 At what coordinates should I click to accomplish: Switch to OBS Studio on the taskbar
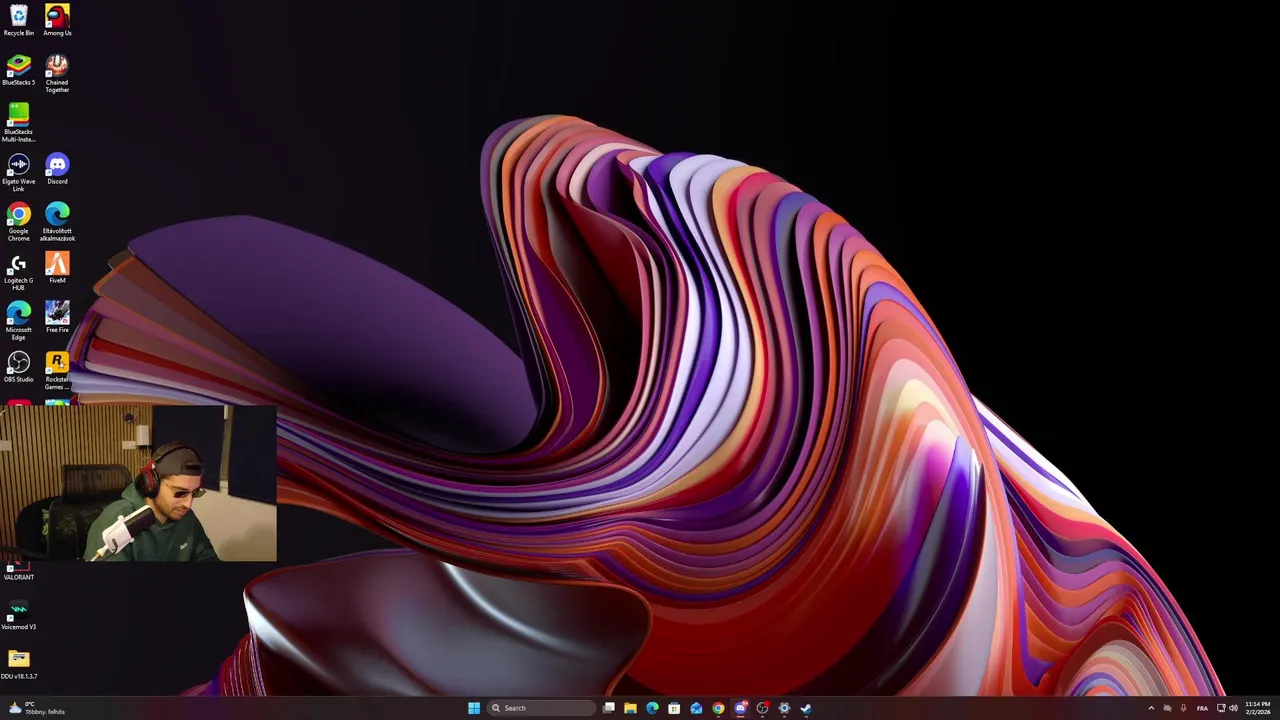point(762,708)
